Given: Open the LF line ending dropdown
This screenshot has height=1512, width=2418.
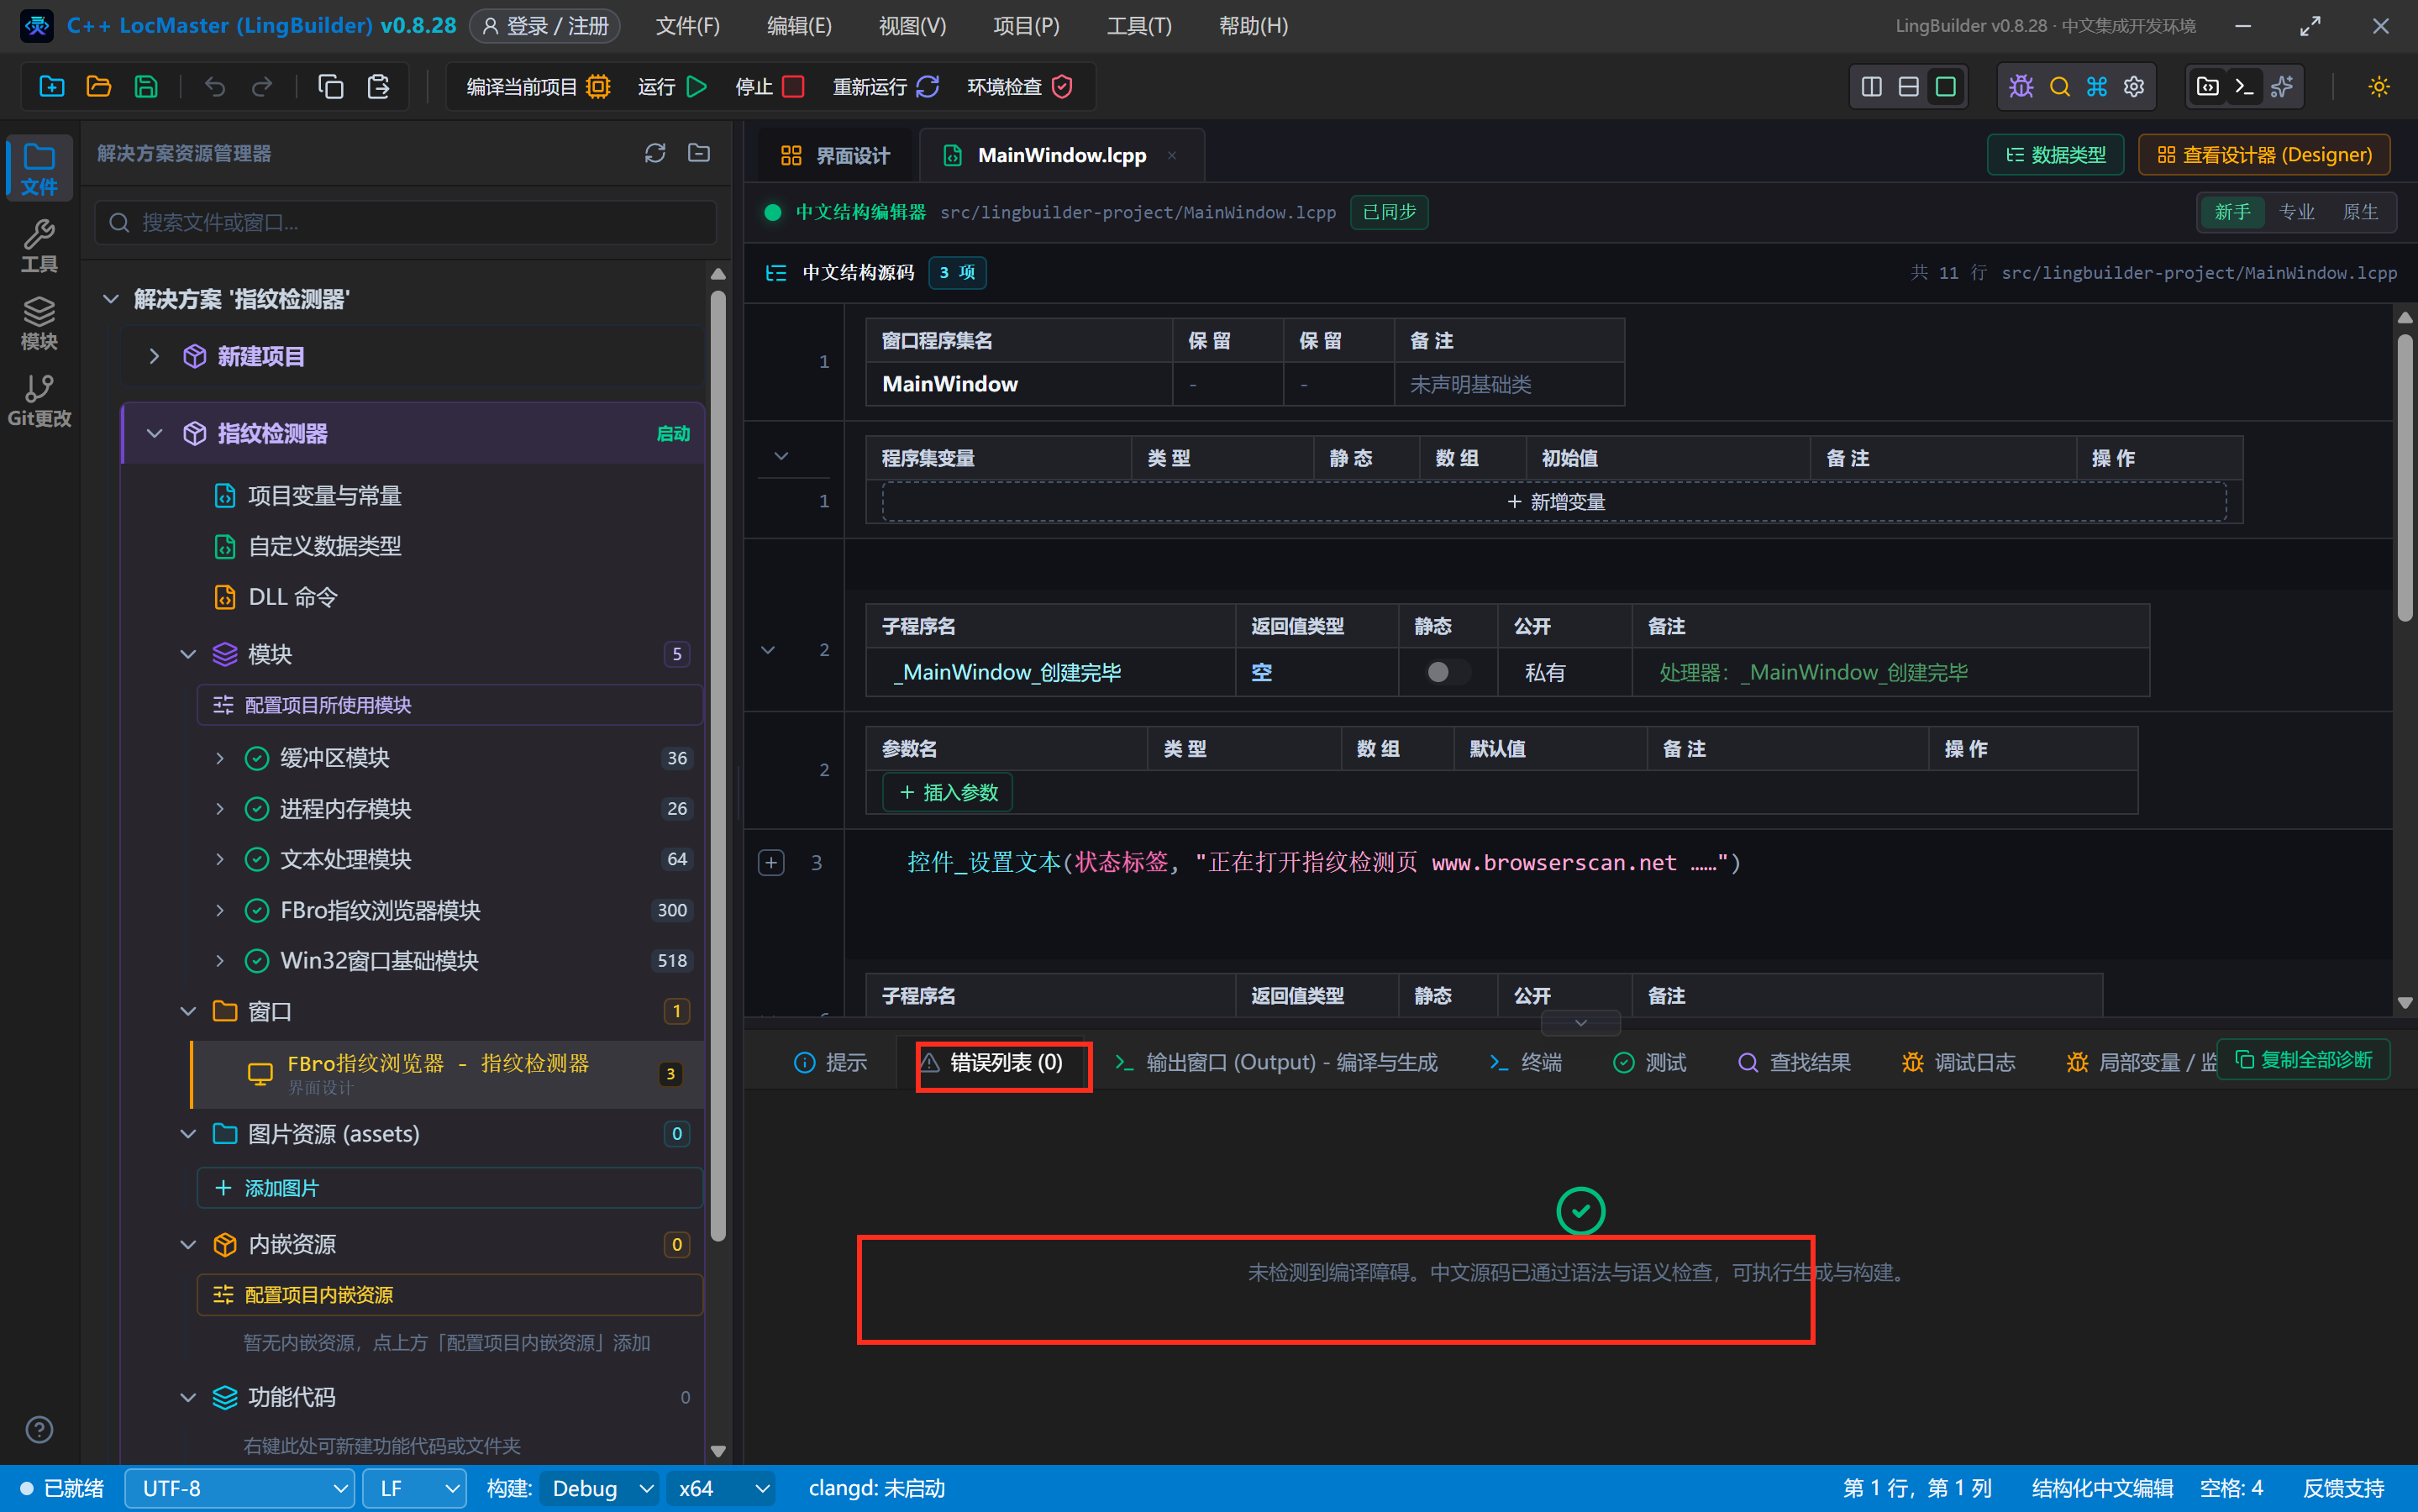Looking at the screenshot, I should (x=415, y=1489).
